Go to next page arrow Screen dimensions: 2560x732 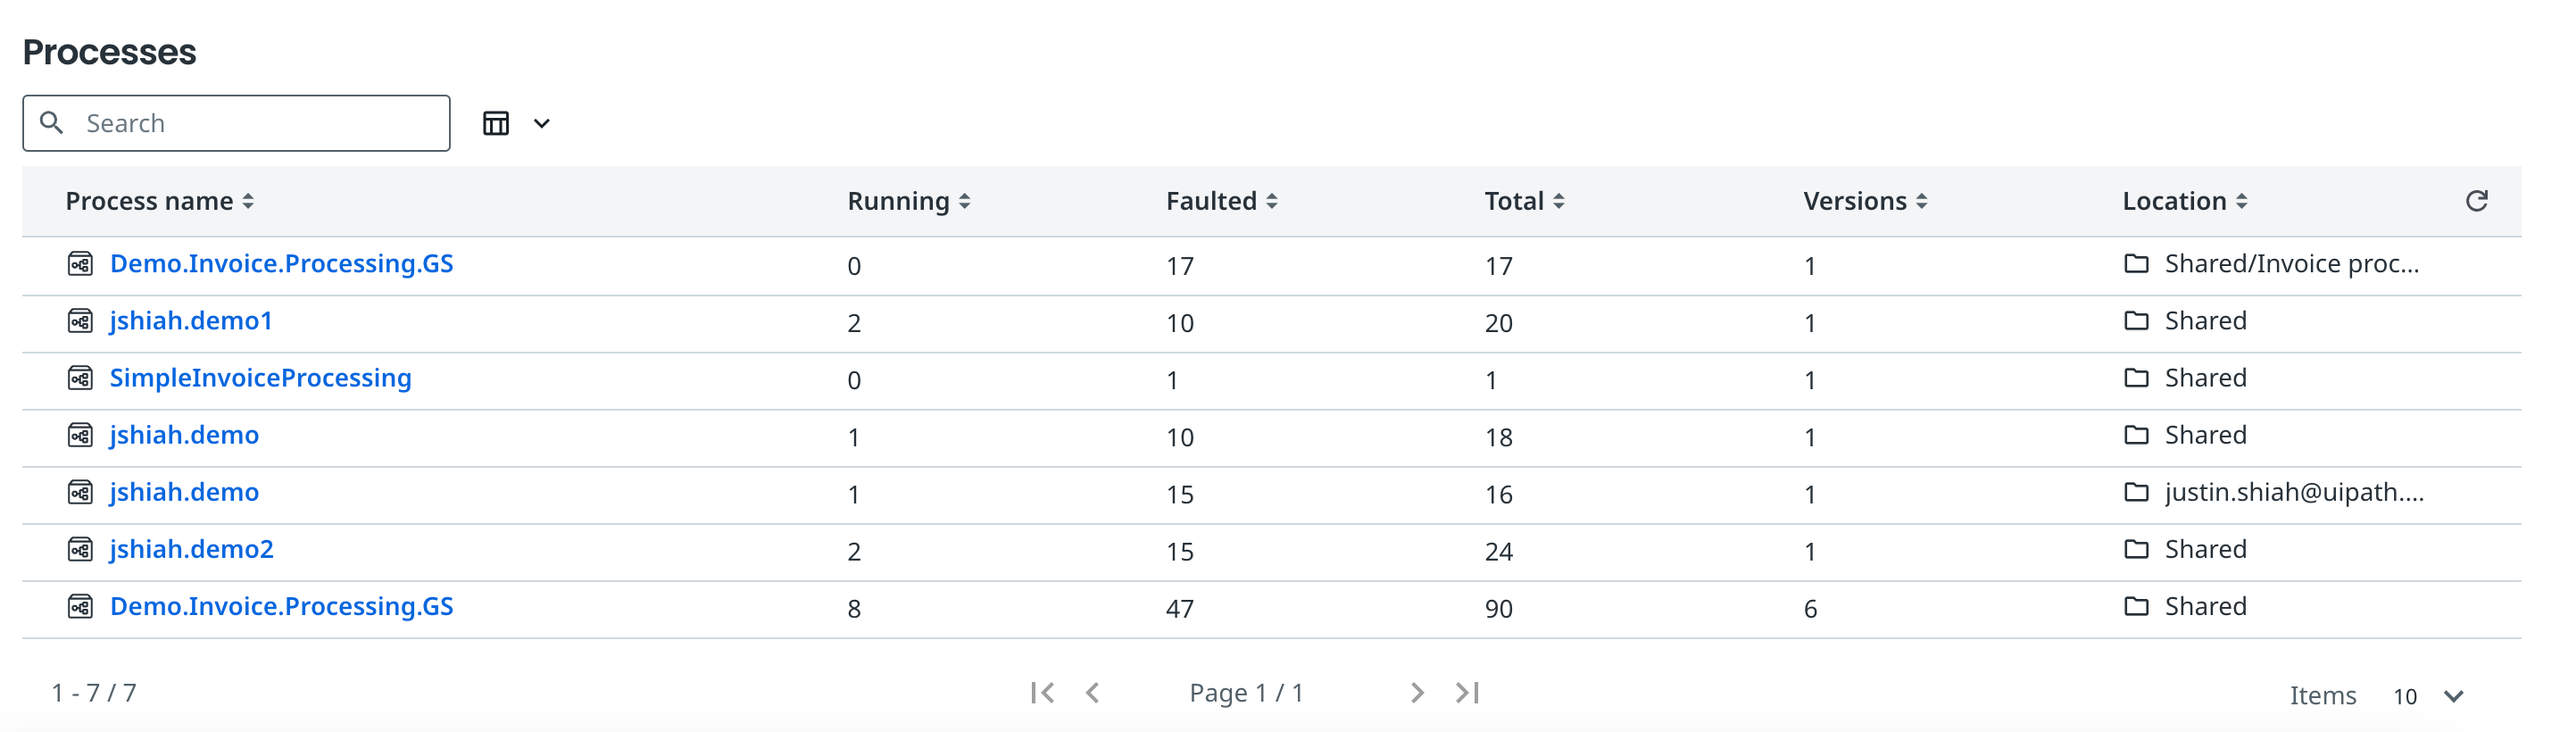pos(1417,692)
